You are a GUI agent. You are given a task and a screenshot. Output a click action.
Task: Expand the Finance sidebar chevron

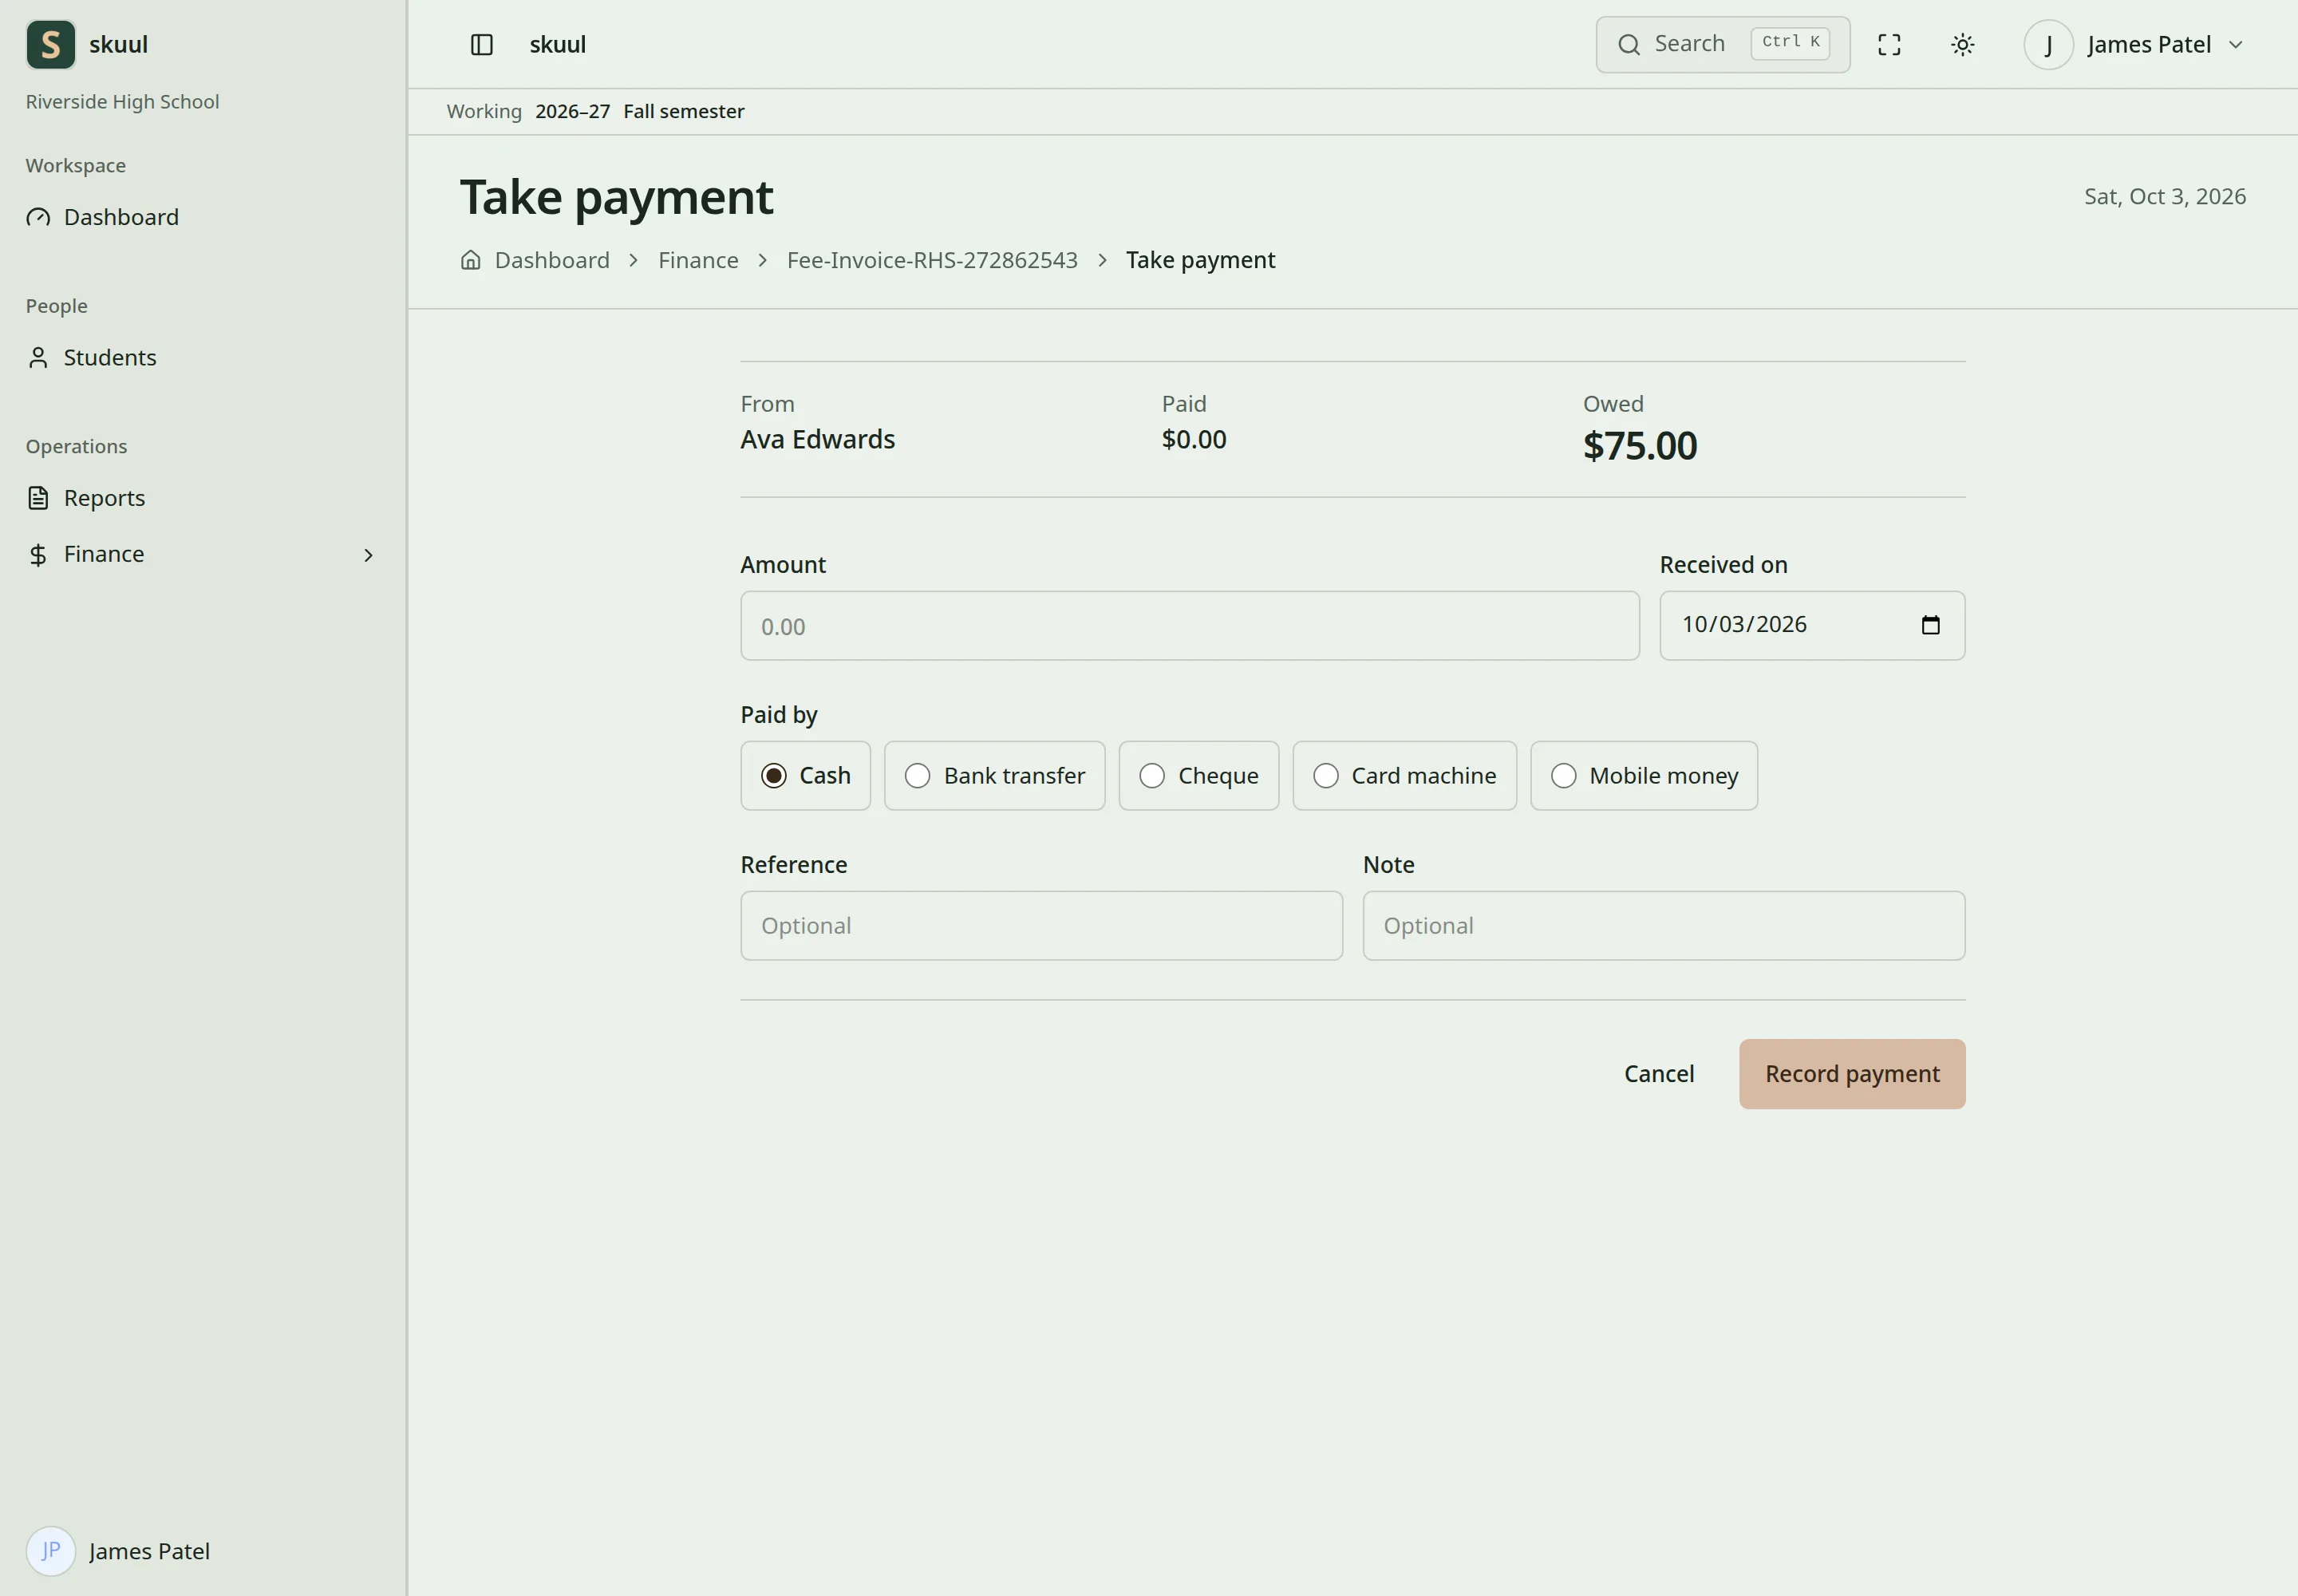click(x=369, y=555)
